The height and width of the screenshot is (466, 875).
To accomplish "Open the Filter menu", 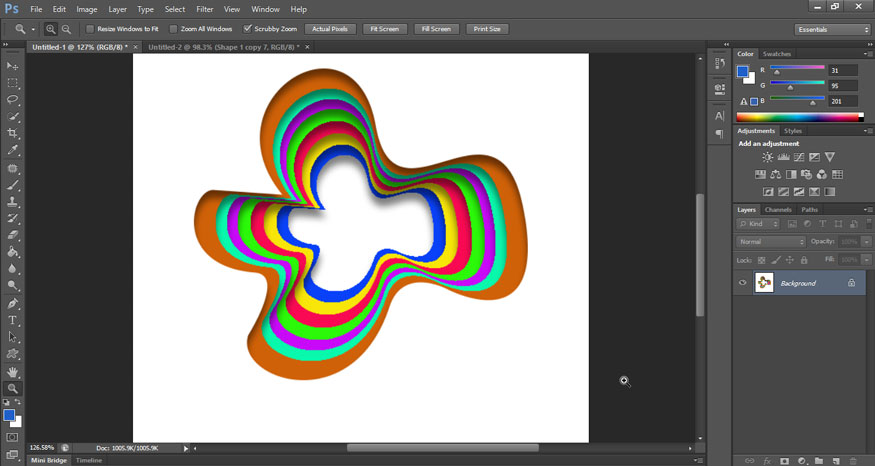I will click(x=205, y=9).
